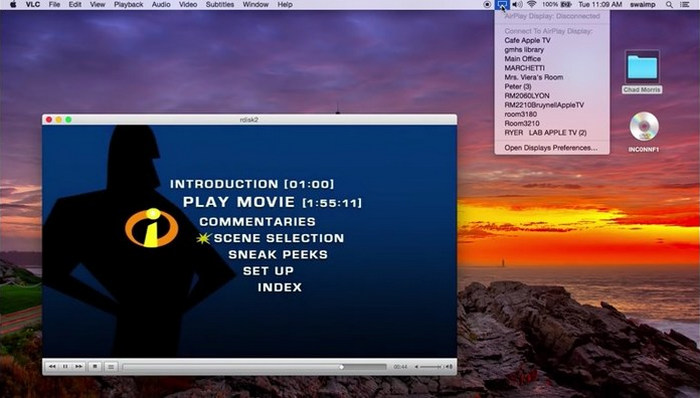Choose PLAY MOVIE in the DVD menu

click(x=272, y=202)
